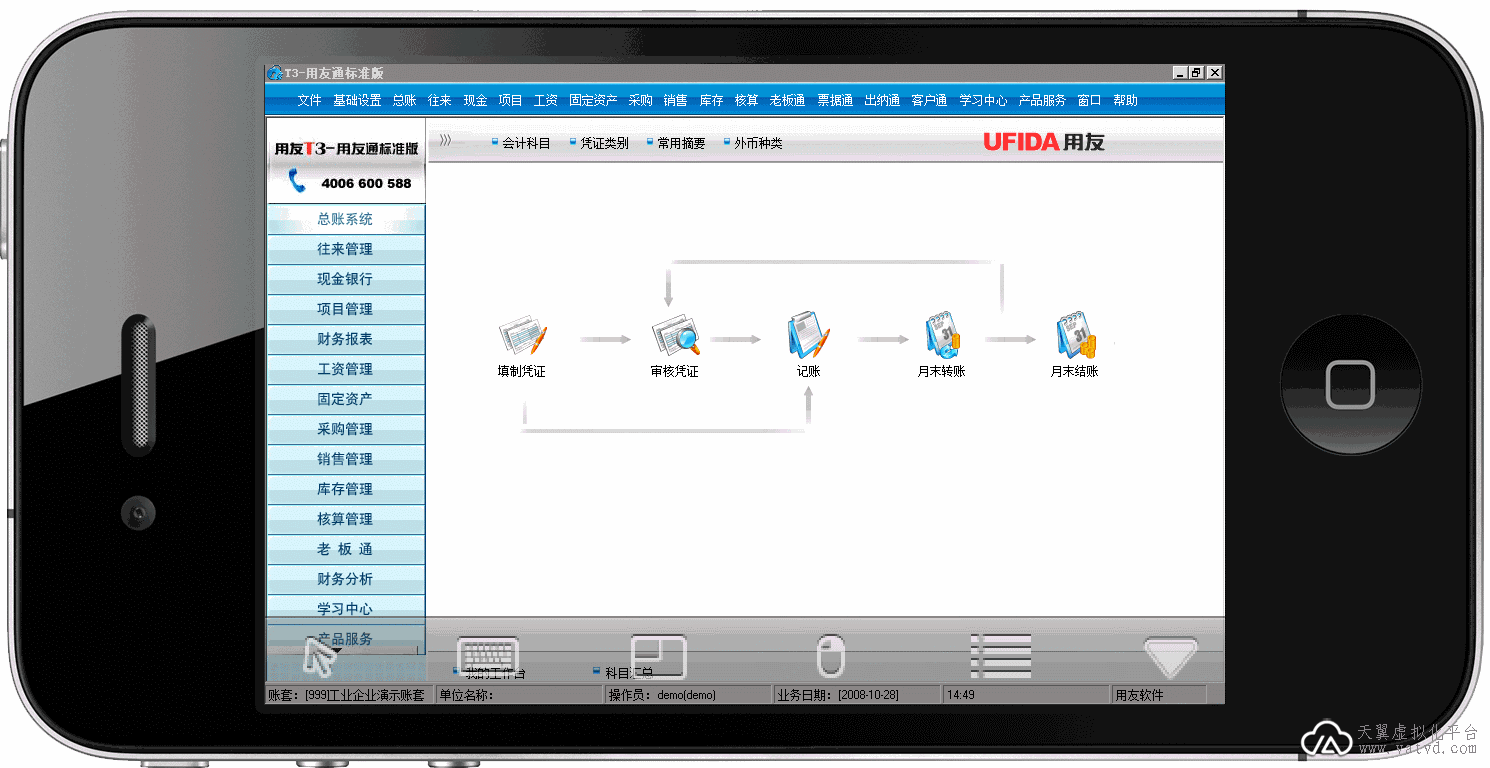Select 现金银行 in the sidebar
The image size is (1490, 768).
click(345, 279)
